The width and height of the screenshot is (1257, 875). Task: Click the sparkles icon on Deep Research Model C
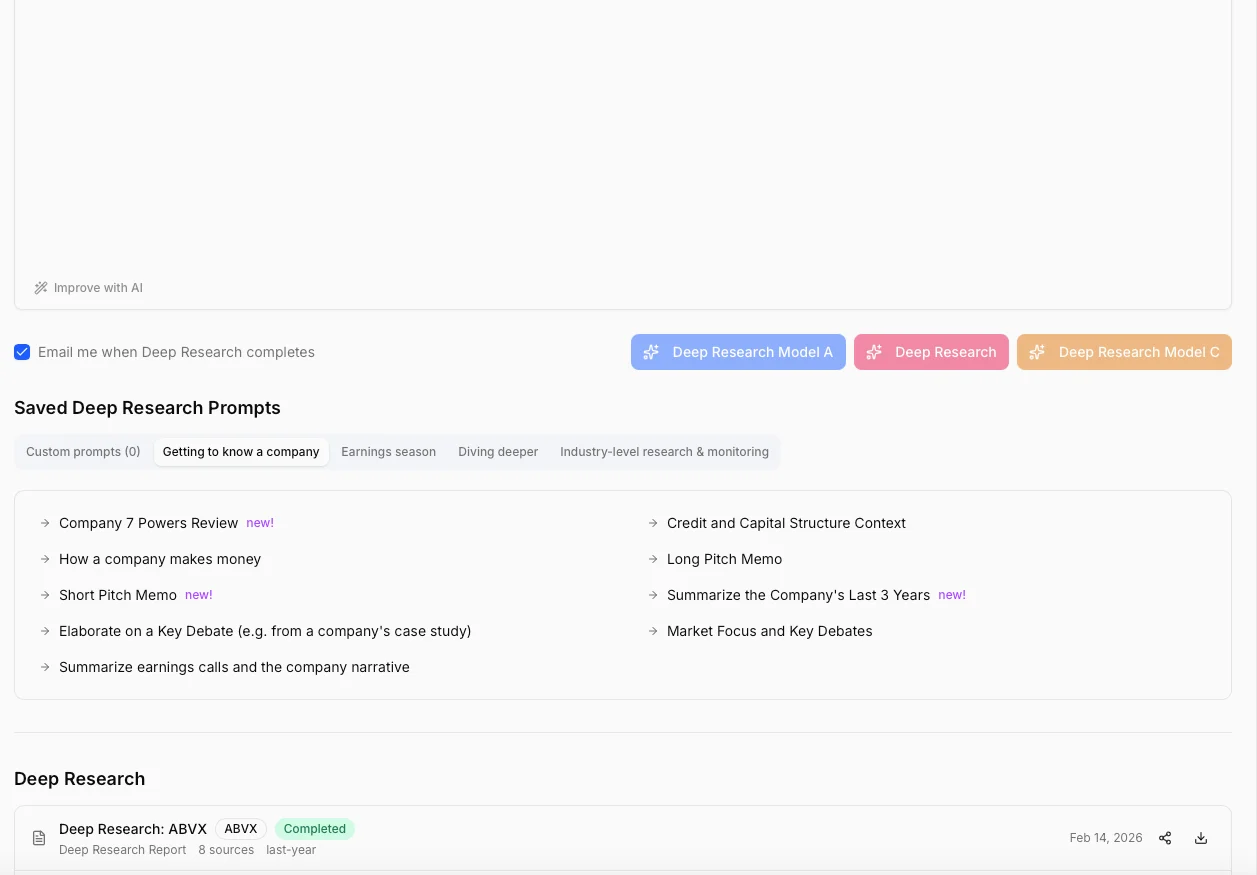1037,352
